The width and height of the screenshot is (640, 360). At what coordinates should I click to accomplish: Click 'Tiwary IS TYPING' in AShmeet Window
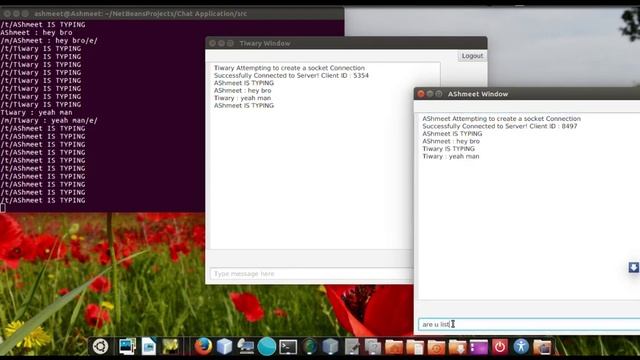[x=449, y=149]
